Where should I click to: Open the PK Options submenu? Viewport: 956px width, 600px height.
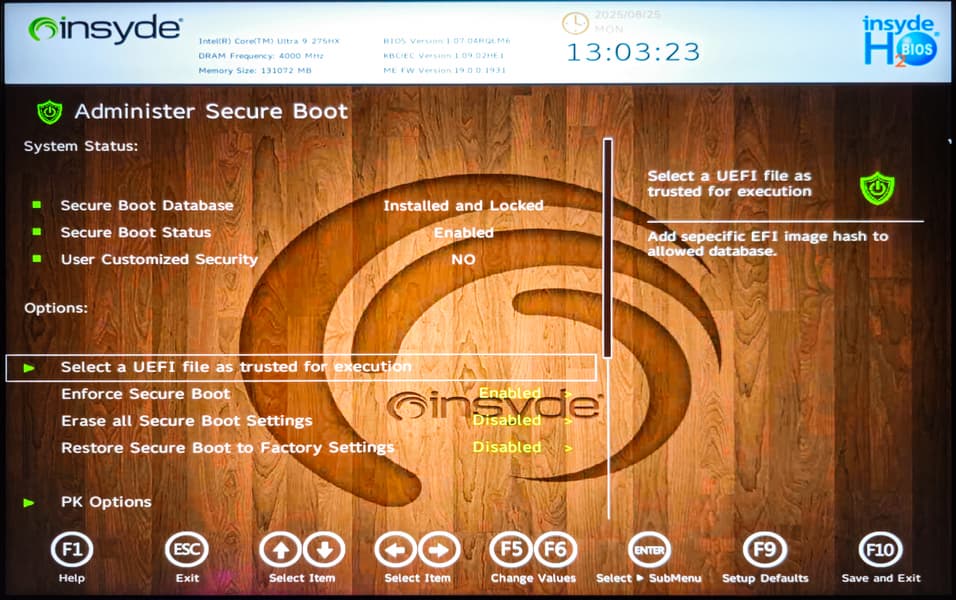click(106, 502)
